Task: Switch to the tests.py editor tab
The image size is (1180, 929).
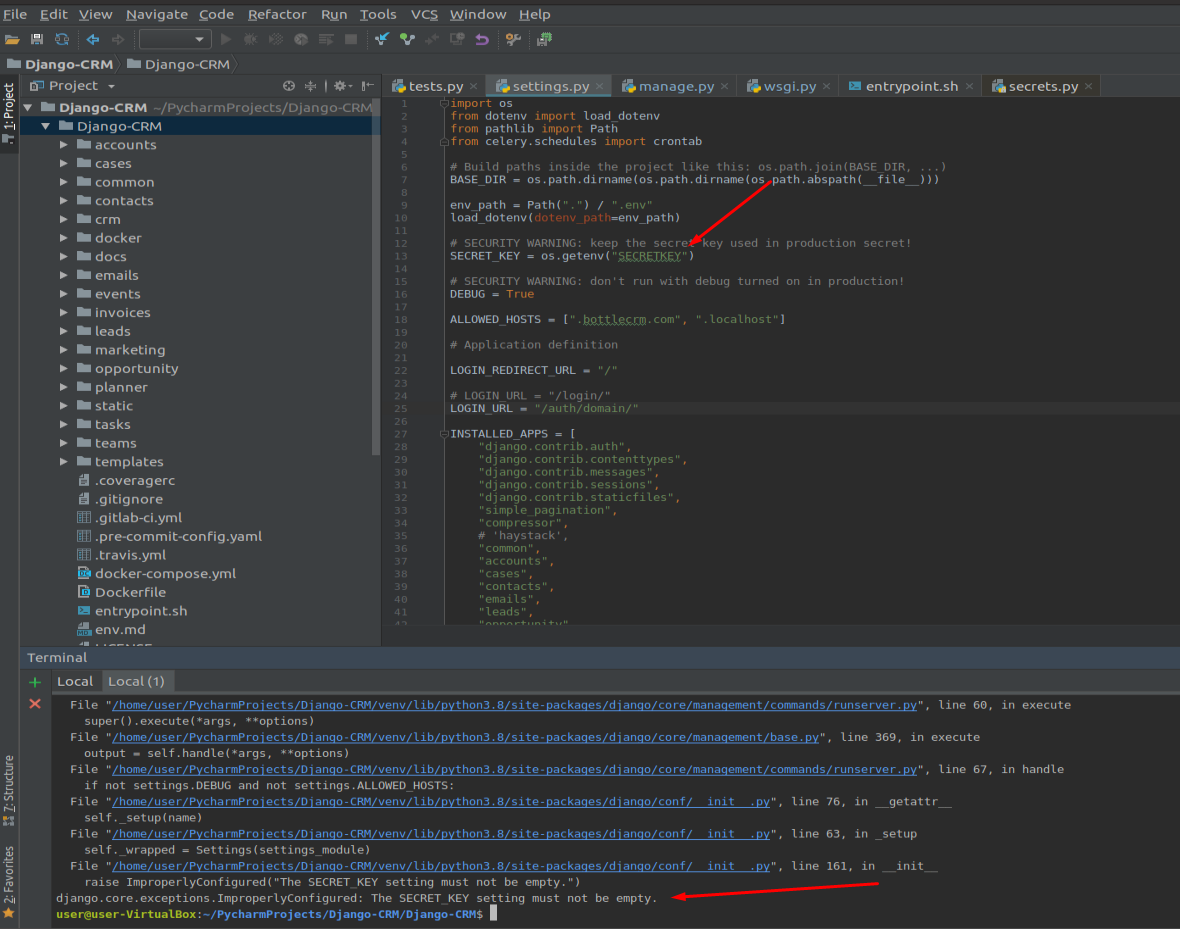Action: point(436,87)
